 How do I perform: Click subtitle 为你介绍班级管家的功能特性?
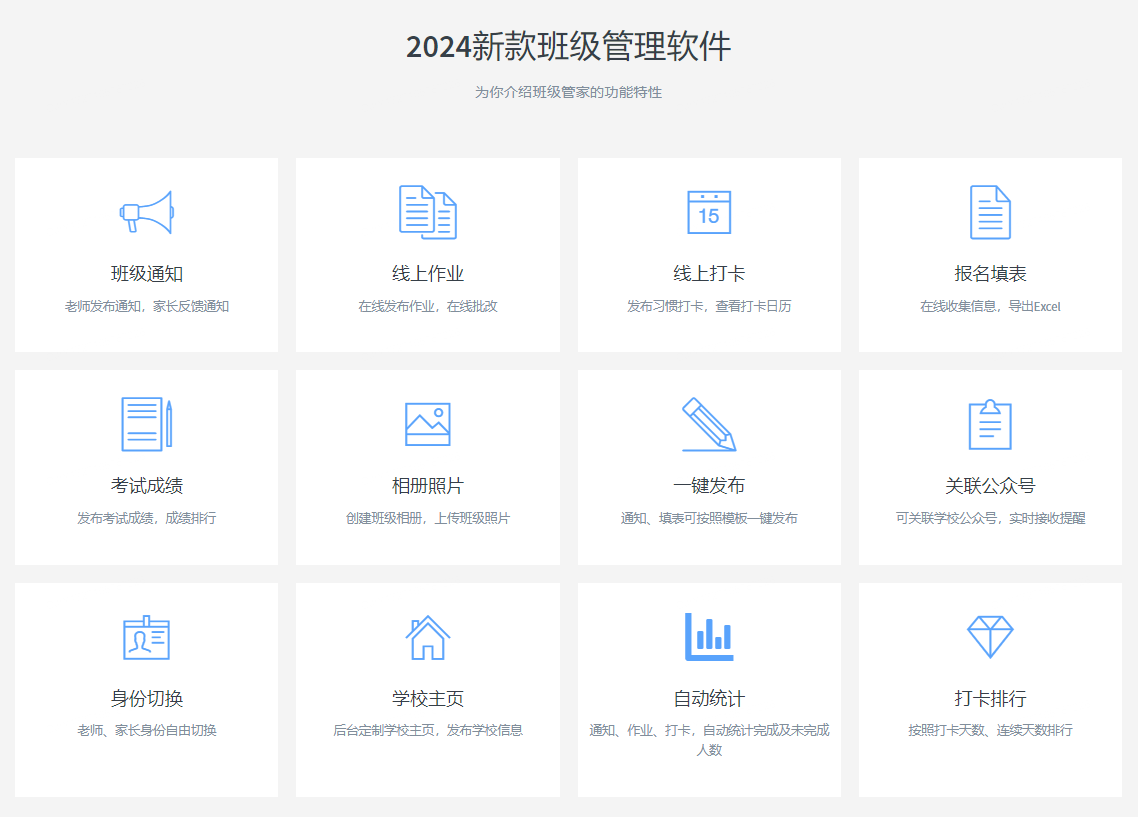[568, 92]
